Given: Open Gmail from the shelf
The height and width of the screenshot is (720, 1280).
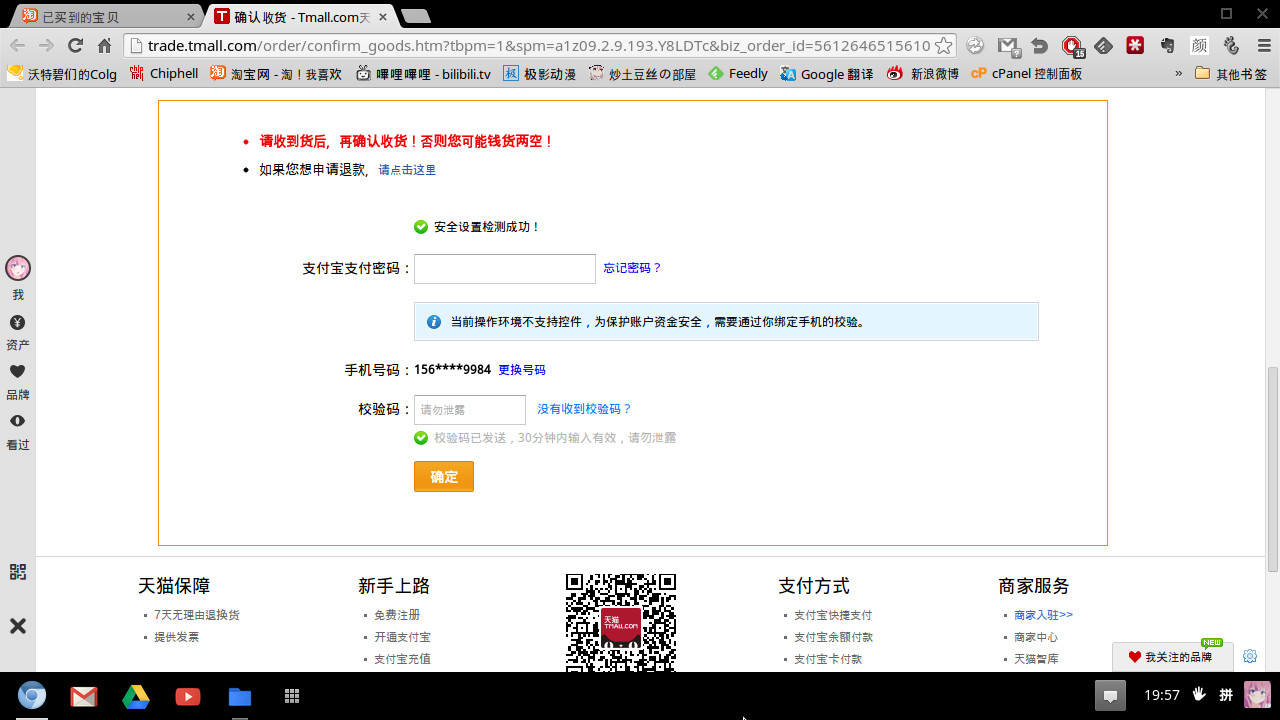Looking at the screenshot, I should click(x=83, y=696).
